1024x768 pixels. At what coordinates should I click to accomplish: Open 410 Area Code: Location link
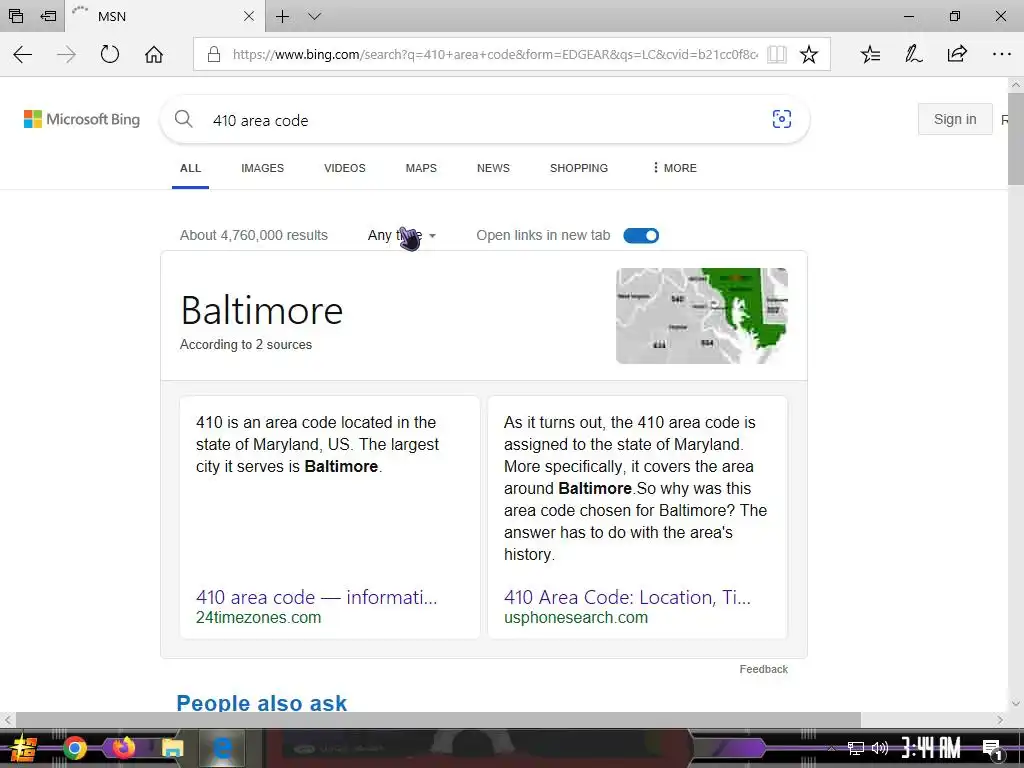pos(628,597)
